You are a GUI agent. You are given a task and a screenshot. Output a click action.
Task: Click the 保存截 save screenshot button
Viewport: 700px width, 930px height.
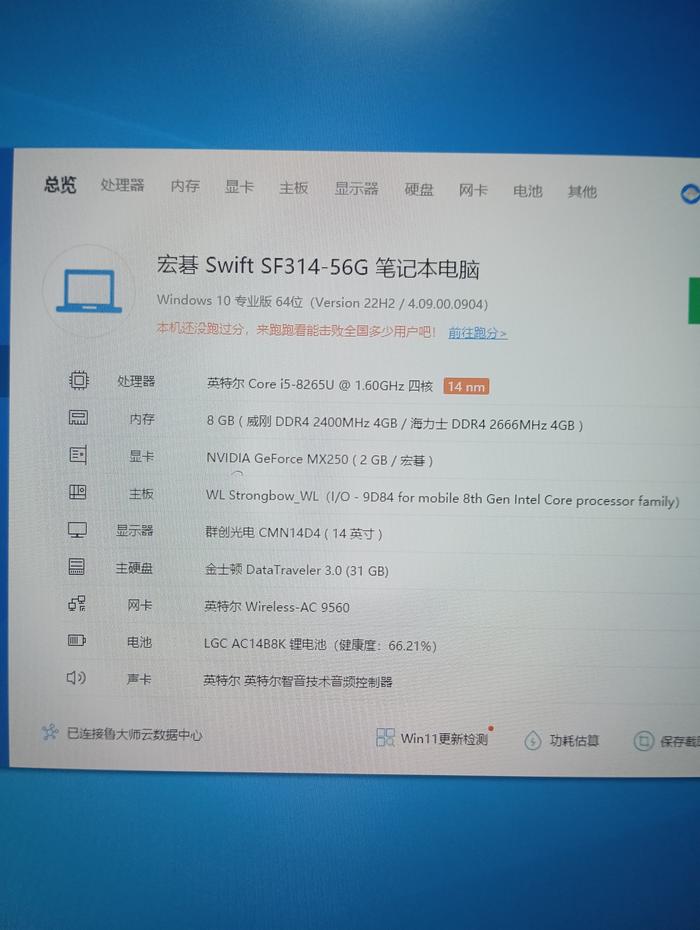(x=667, y=741)
